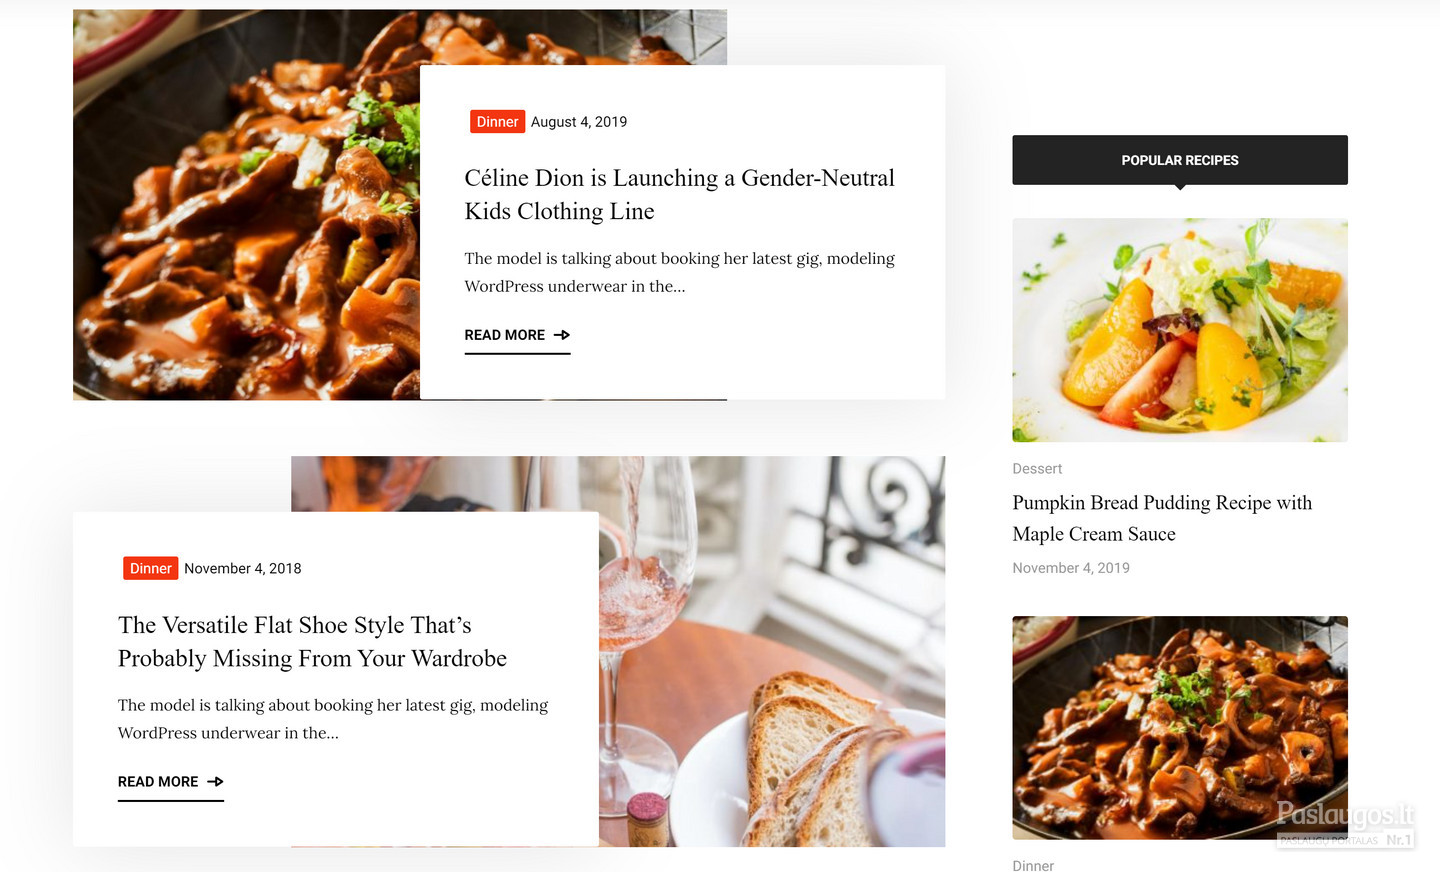This screenshot has width=1440, height=872.
Task: Open the Versatile Flat Shoe Style article
Action: 312,642
